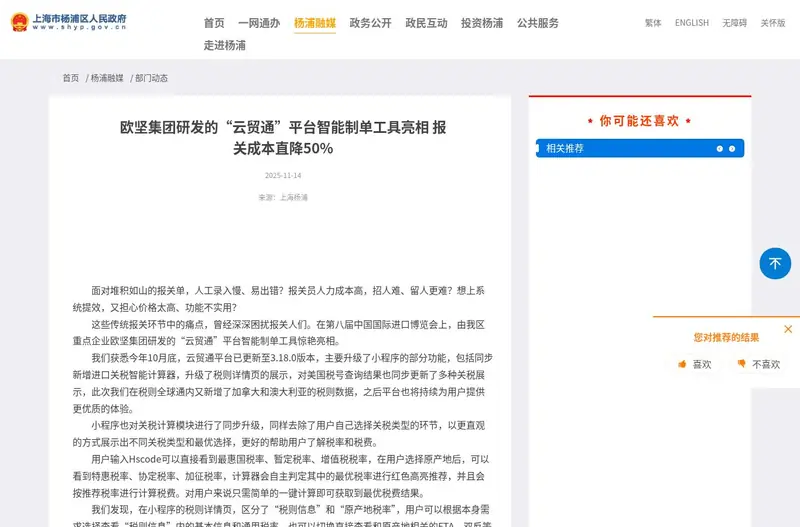The image size is (800, 527).
Task: Open the 公共服务 menu item
Action: click(538, 23)
